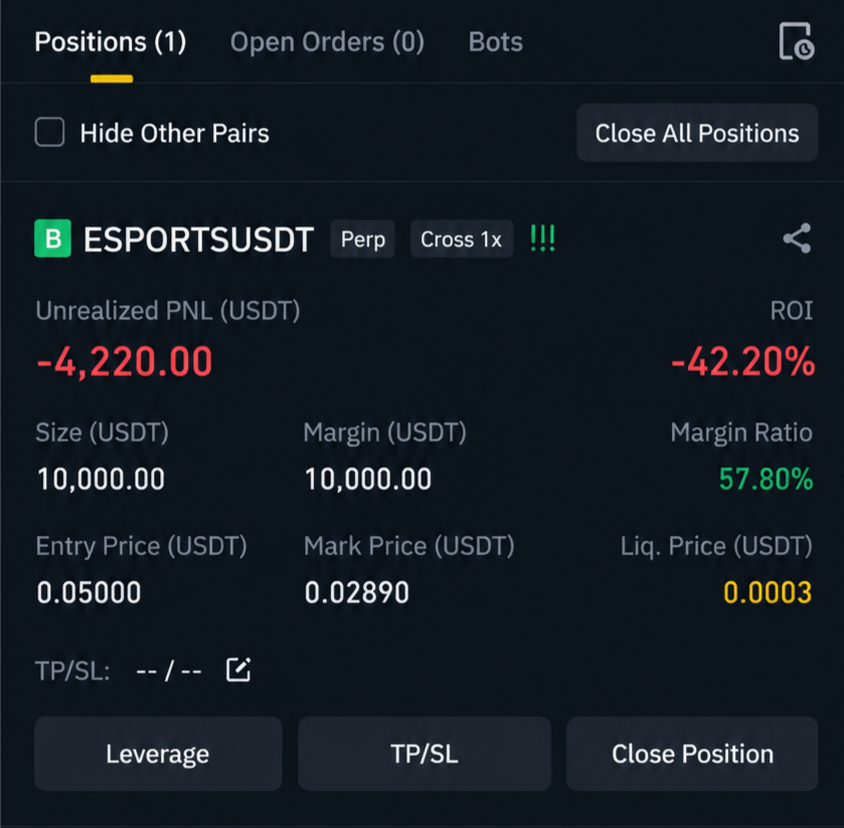Screen dimensions: 844x828
Task: Tap the green ADL indicator bars
Action: tap(543, 238)
